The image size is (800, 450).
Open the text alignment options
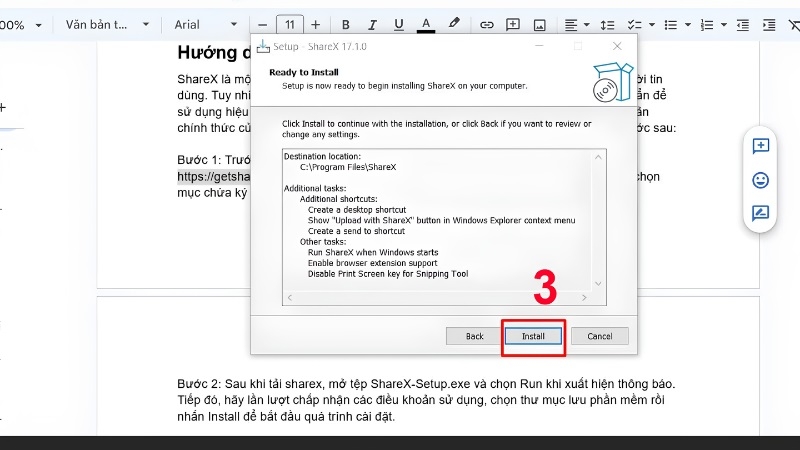point(571,24)
